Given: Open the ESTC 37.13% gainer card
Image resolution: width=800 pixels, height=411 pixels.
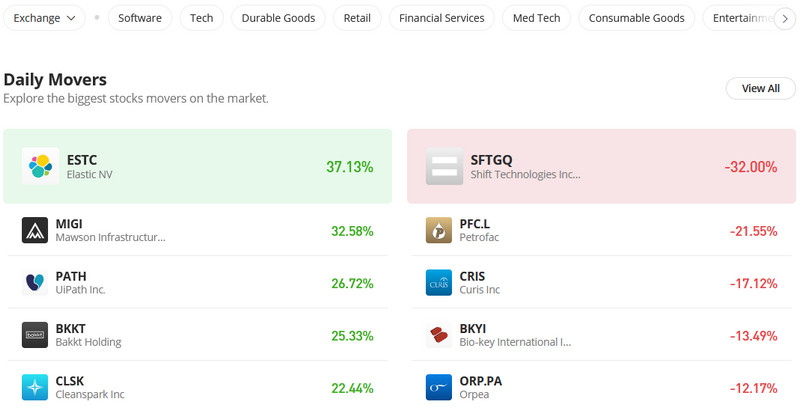Looking at the screenshot, I should tap(198, 167).
